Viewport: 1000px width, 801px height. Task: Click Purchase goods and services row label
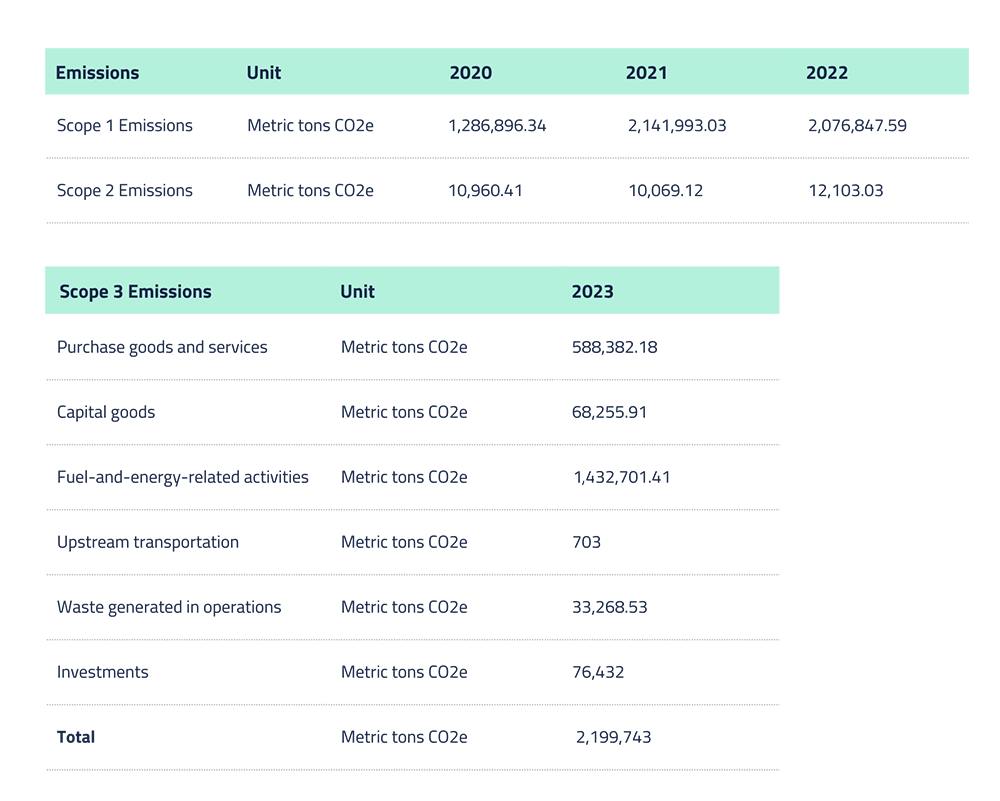[x=162, y=348]
